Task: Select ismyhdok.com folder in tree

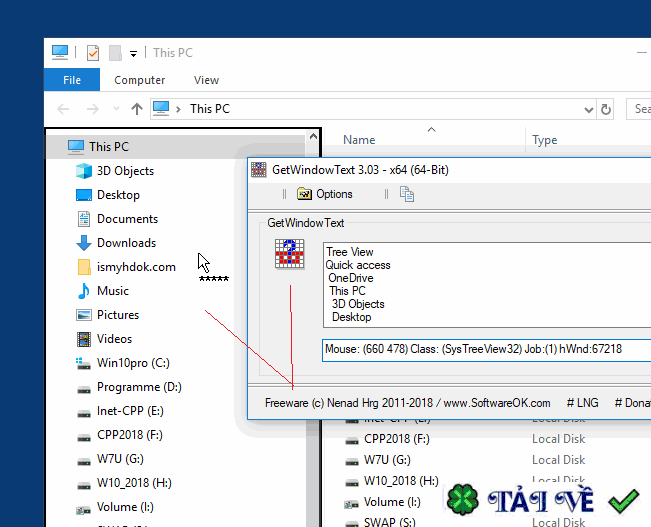Action: point(136,267)
